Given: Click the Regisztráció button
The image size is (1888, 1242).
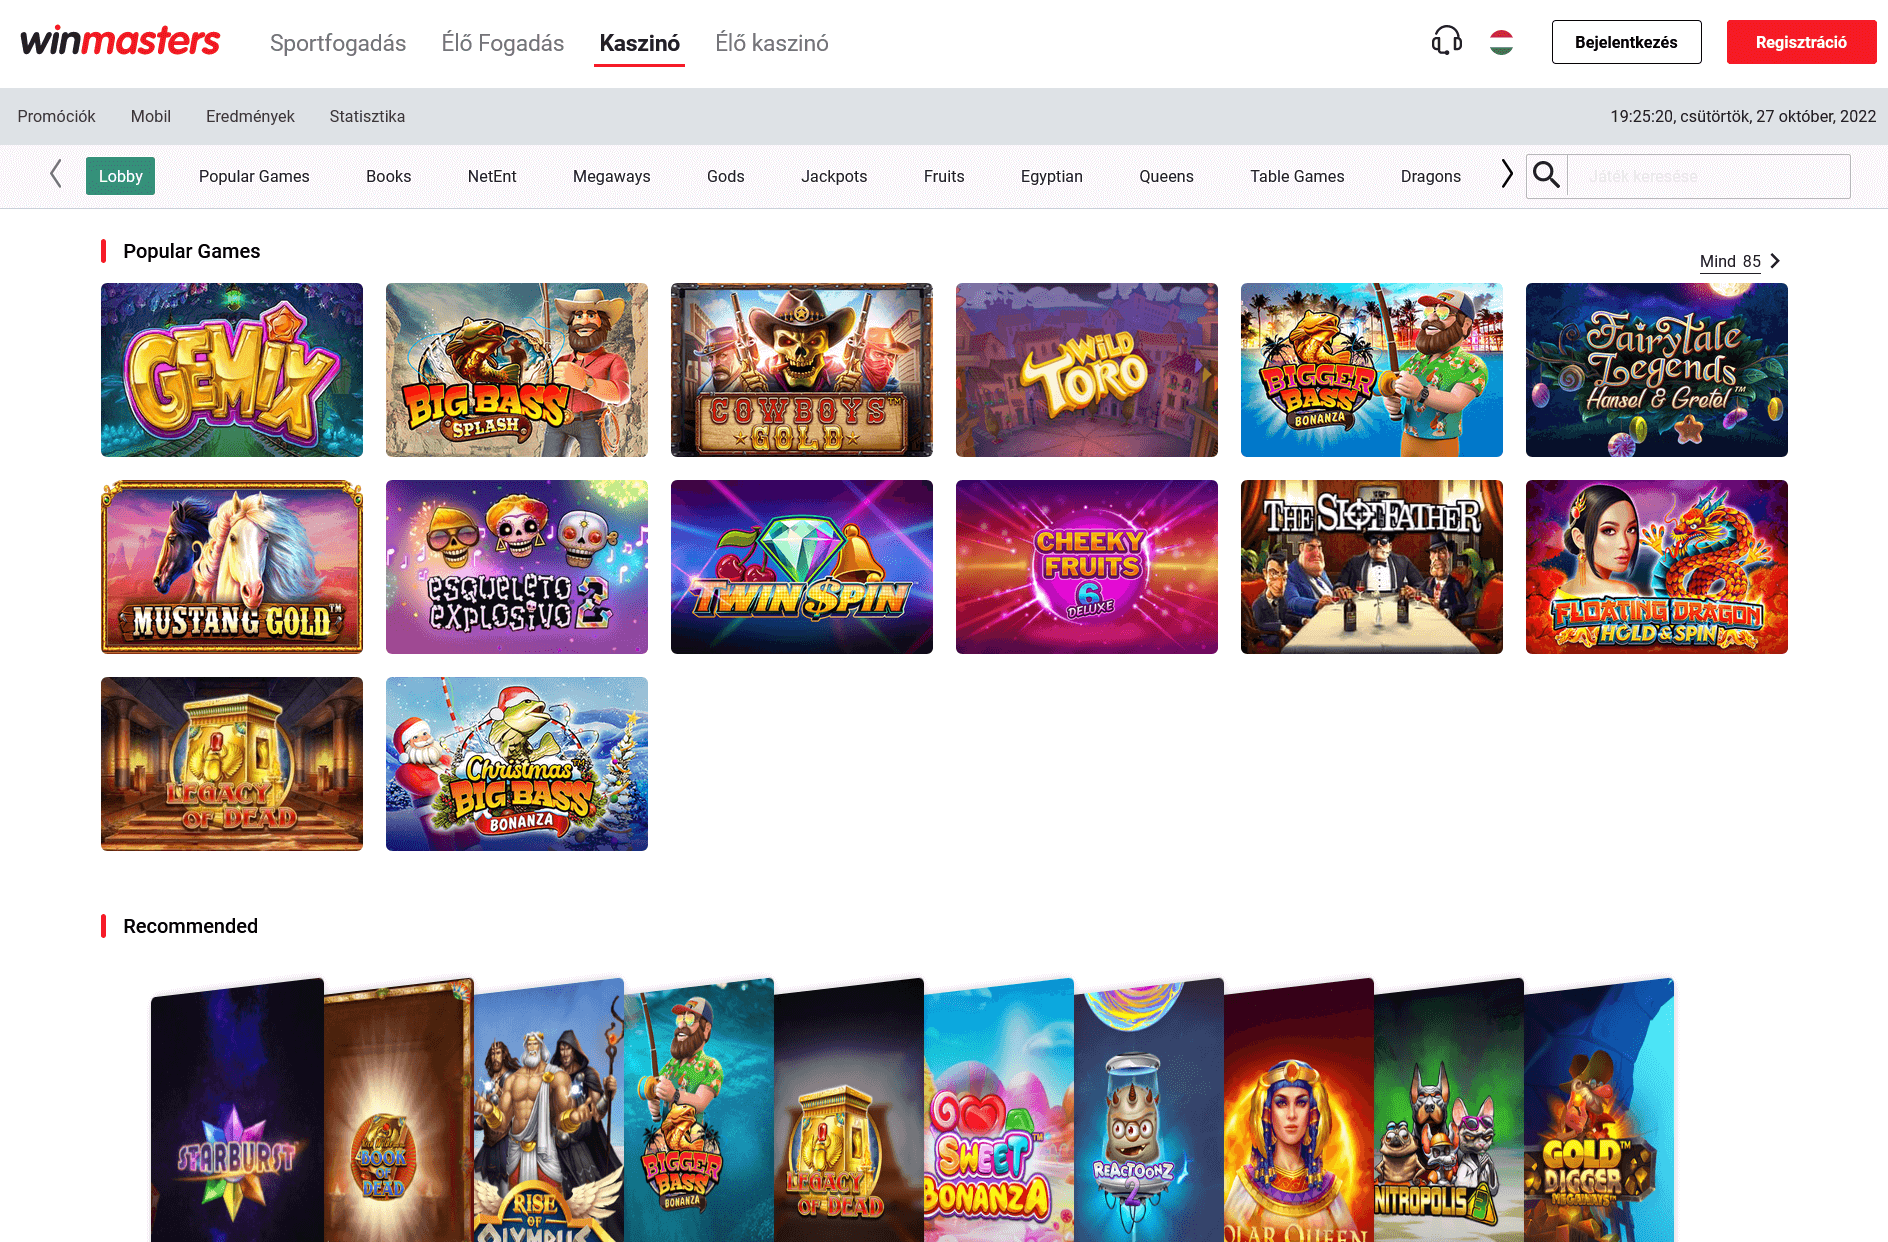Looking at the screenshot, I should point(1801,42).
